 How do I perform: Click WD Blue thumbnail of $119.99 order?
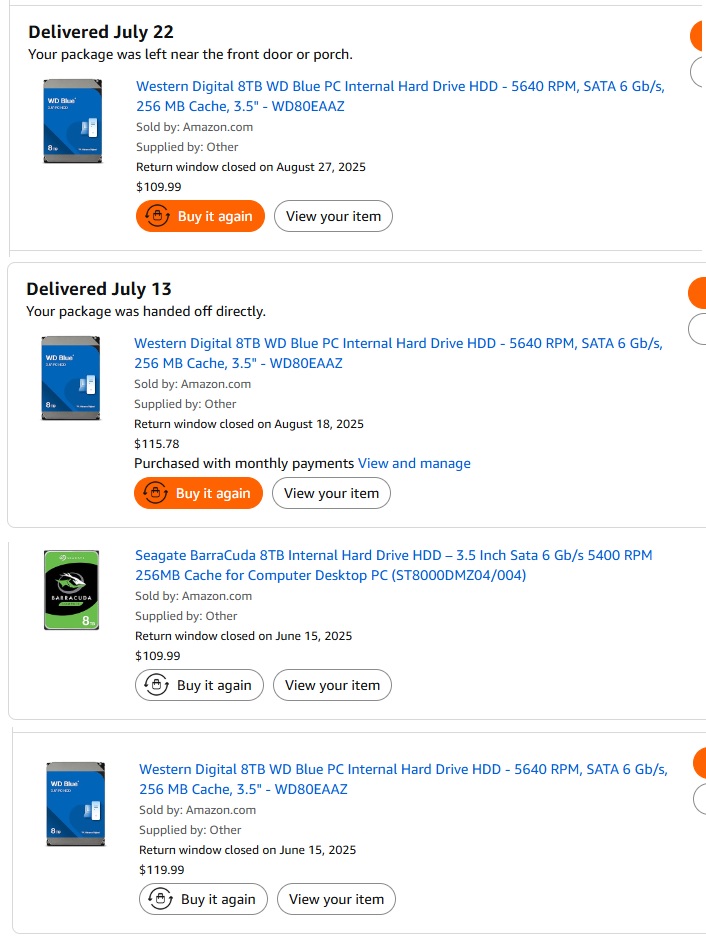click(x=75, y=804)
